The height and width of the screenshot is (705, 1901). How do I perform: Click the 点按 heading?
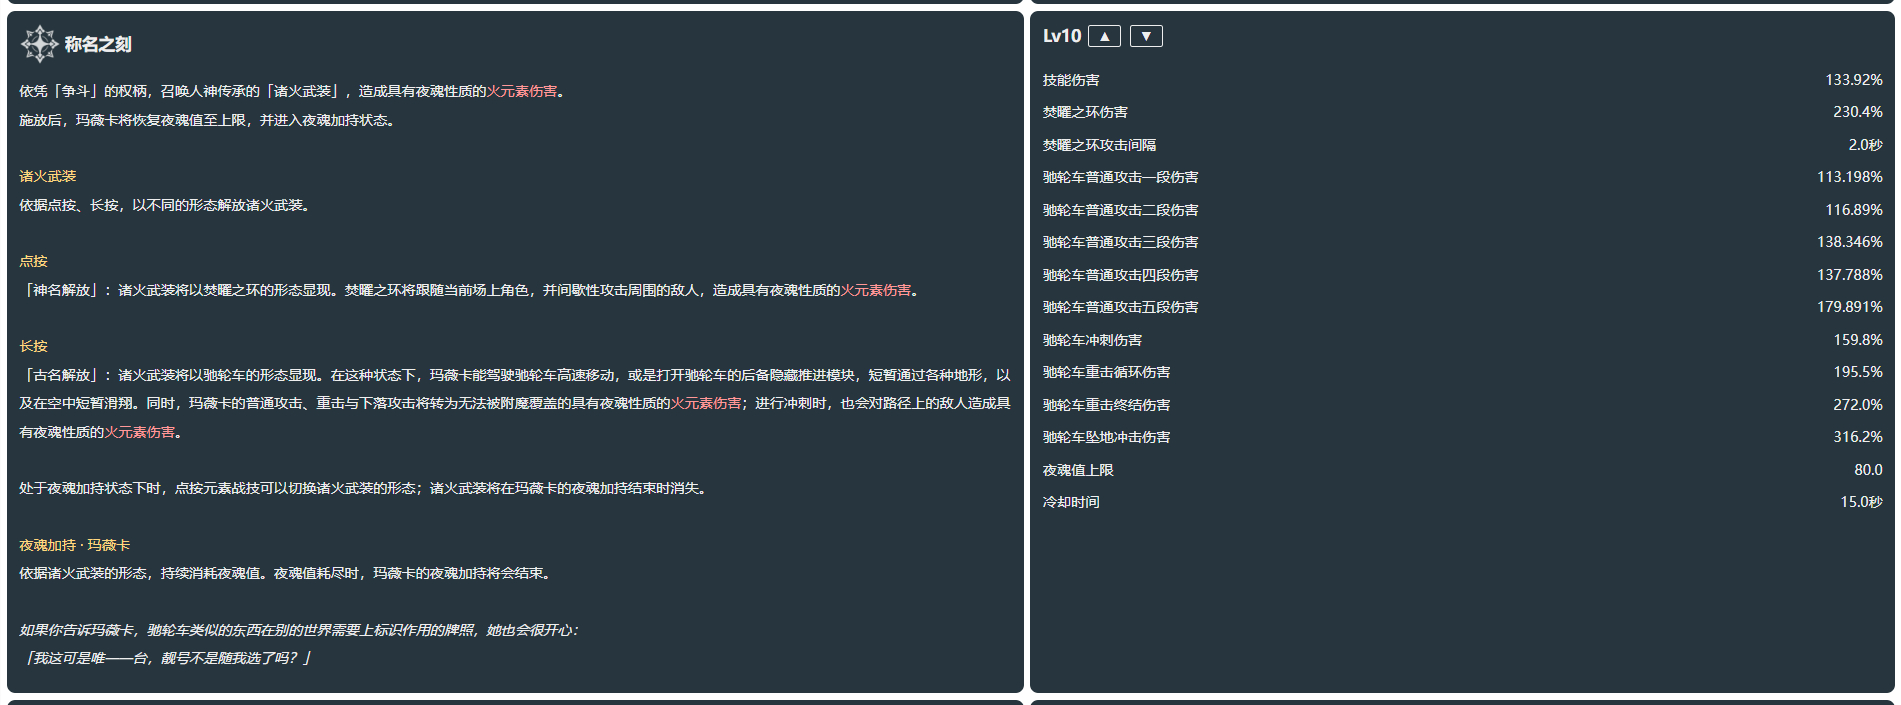[x=34, y=261]
